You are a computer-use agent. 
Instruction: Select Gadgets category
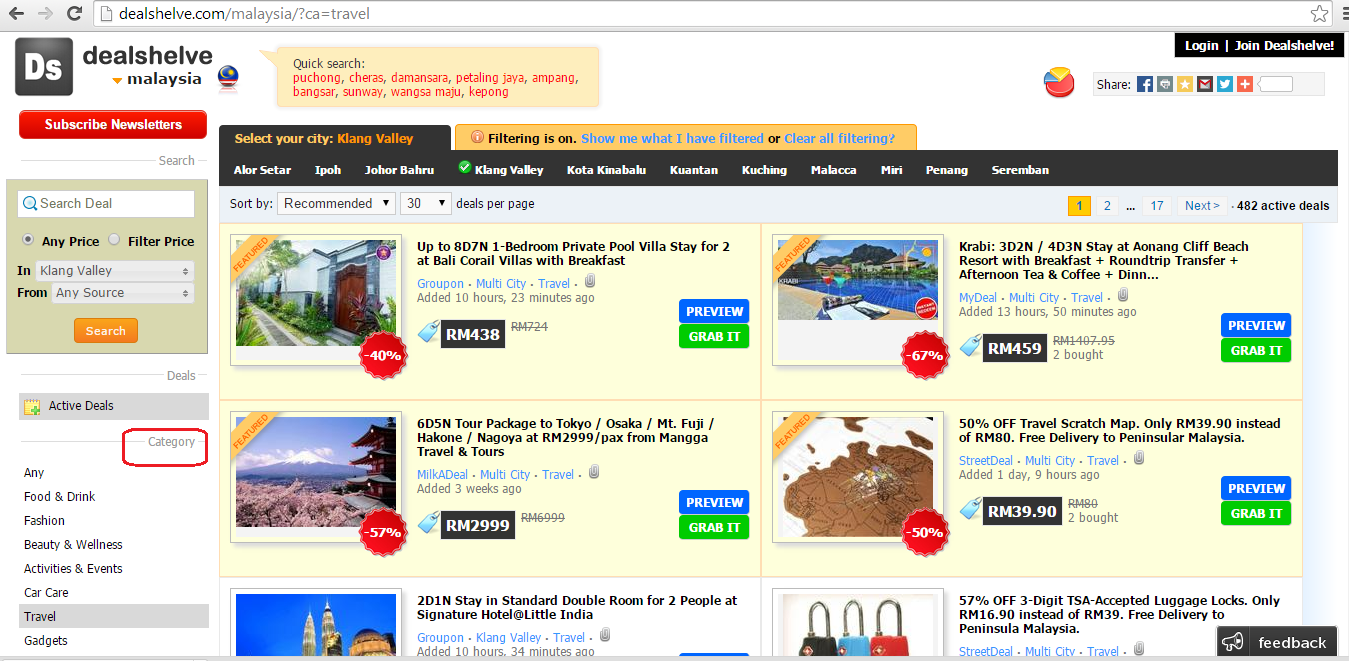tap(46, 640)
